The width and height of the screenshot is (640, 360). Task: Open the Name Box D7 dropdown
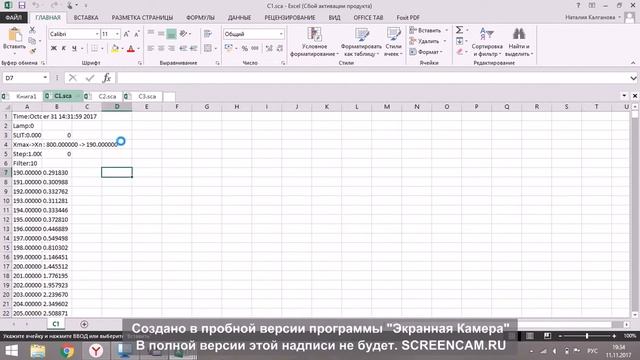click(x=45, y=78)
